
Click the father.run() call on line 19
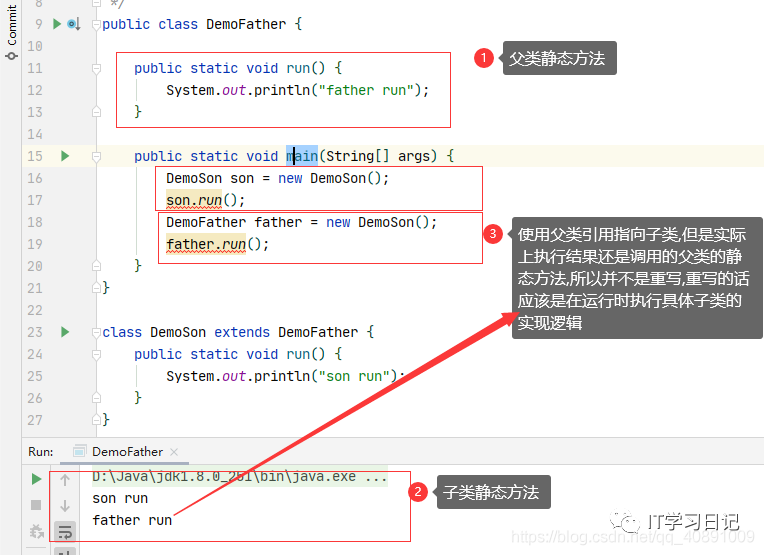click(217, 244)
